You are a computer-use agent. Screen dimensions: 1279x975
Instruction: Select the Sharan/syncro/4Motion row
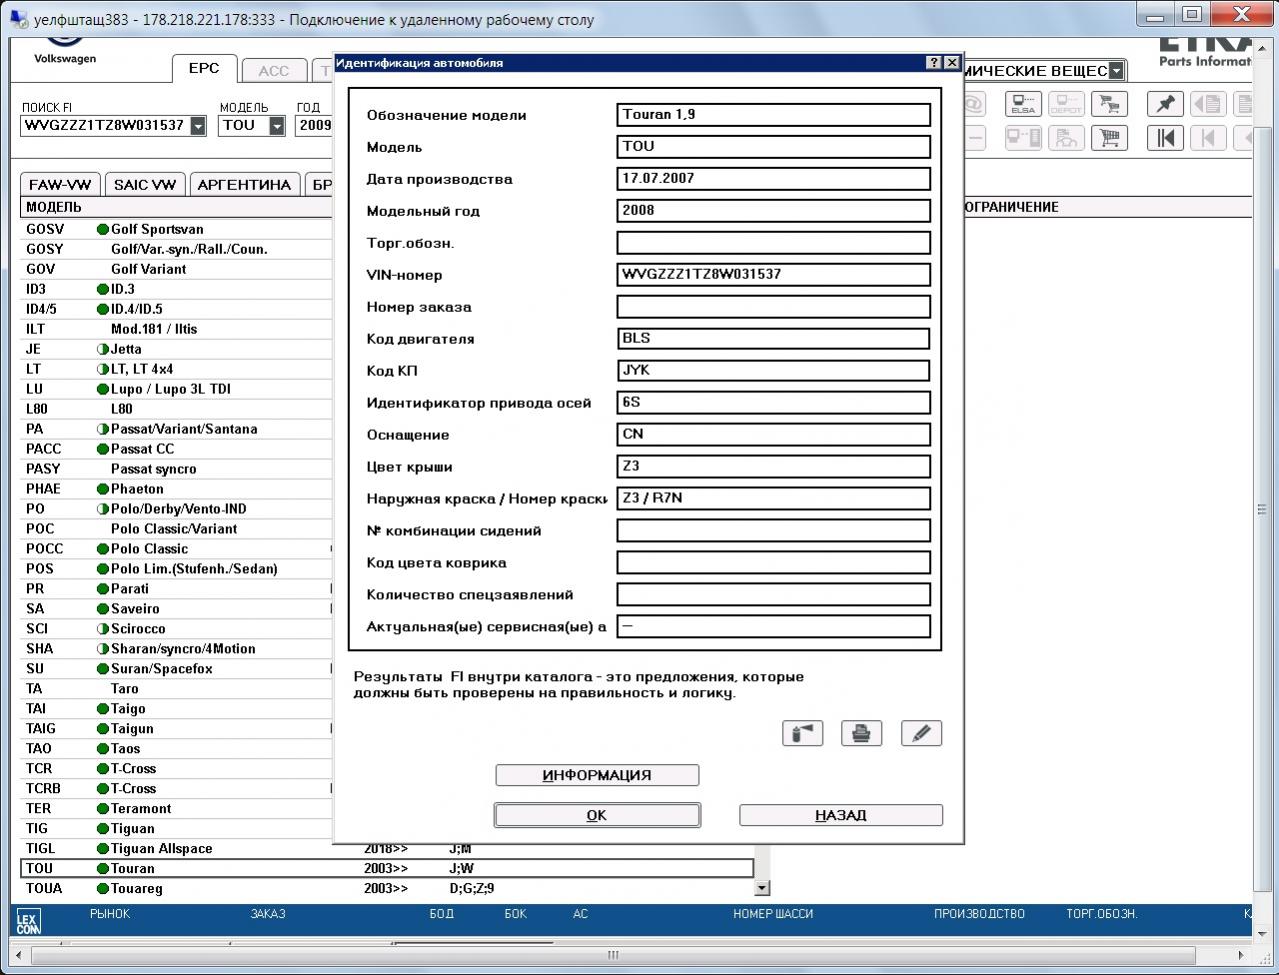pos(177,649)
